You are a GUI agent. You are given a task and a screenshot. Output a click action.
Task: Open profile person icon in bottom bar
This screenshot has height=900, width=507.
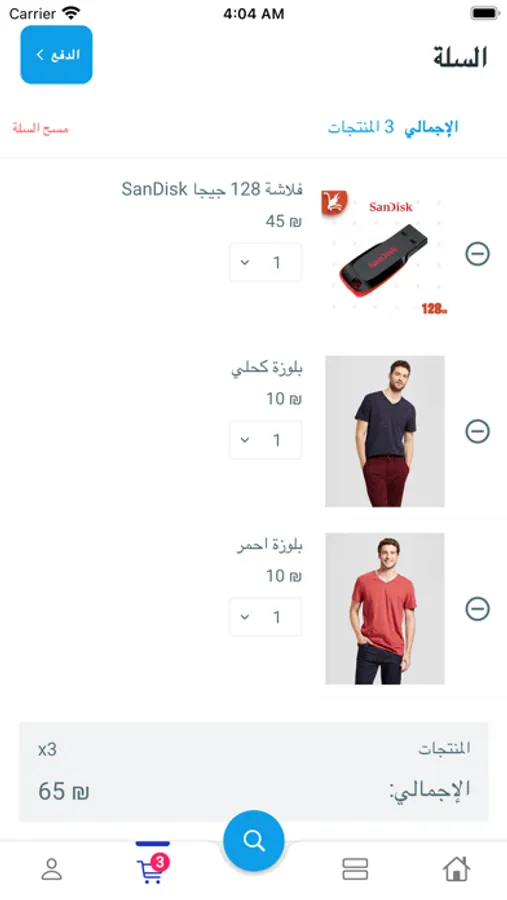click(52, 869)
